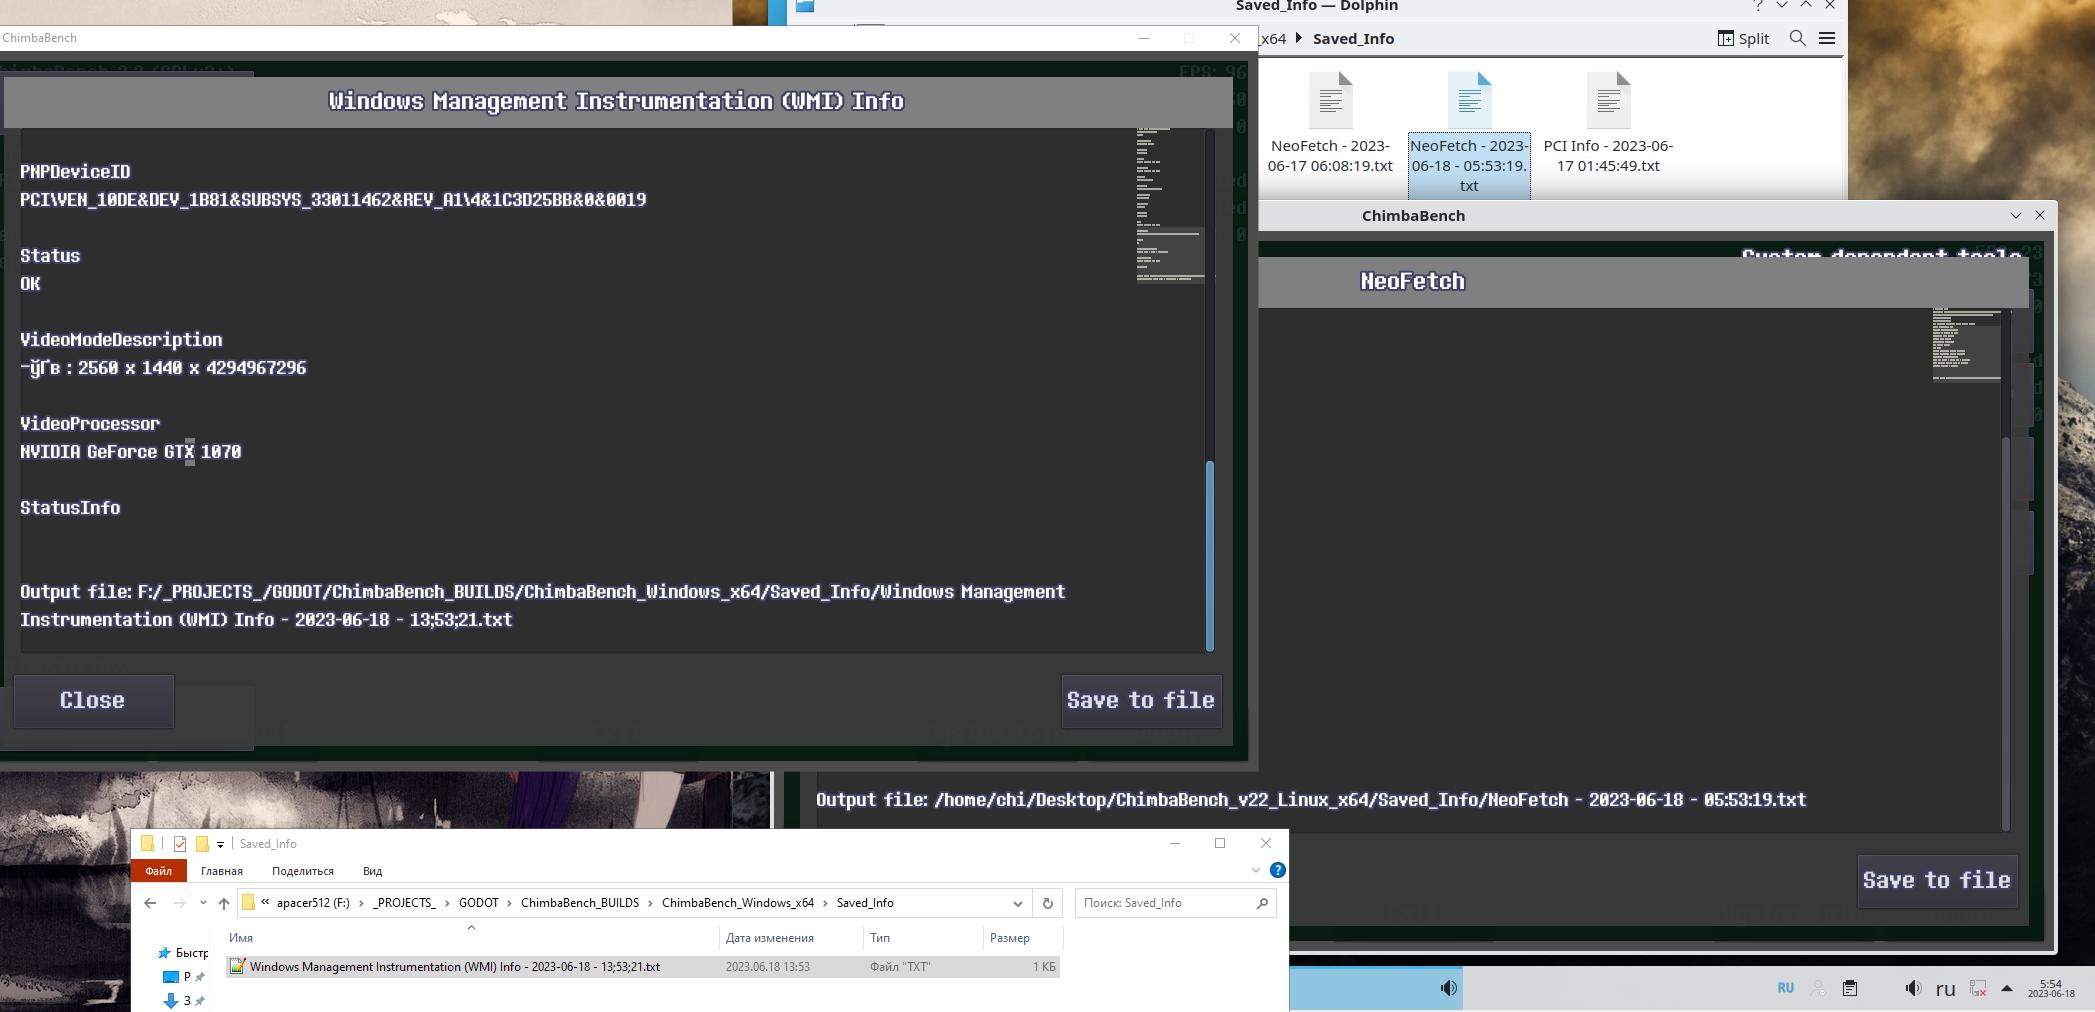Sort files by the Тип column header
Screen dimensions: 2095x1012
923,938
